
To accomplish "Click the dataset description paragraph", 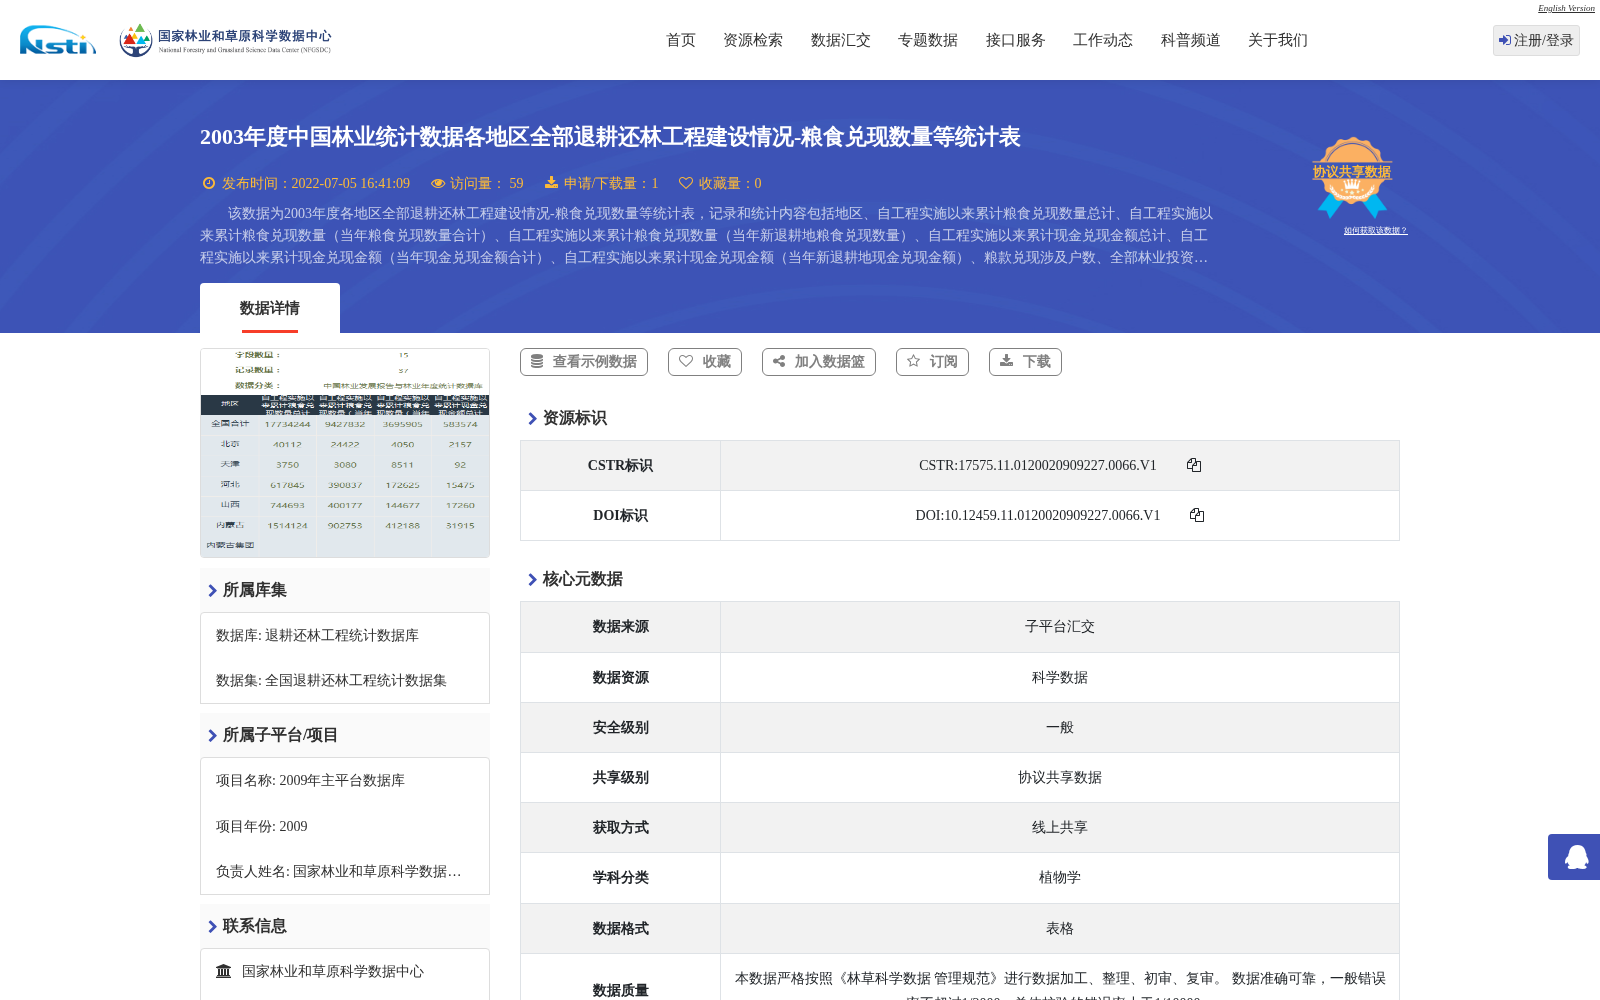I will click(x=707, y=235).
